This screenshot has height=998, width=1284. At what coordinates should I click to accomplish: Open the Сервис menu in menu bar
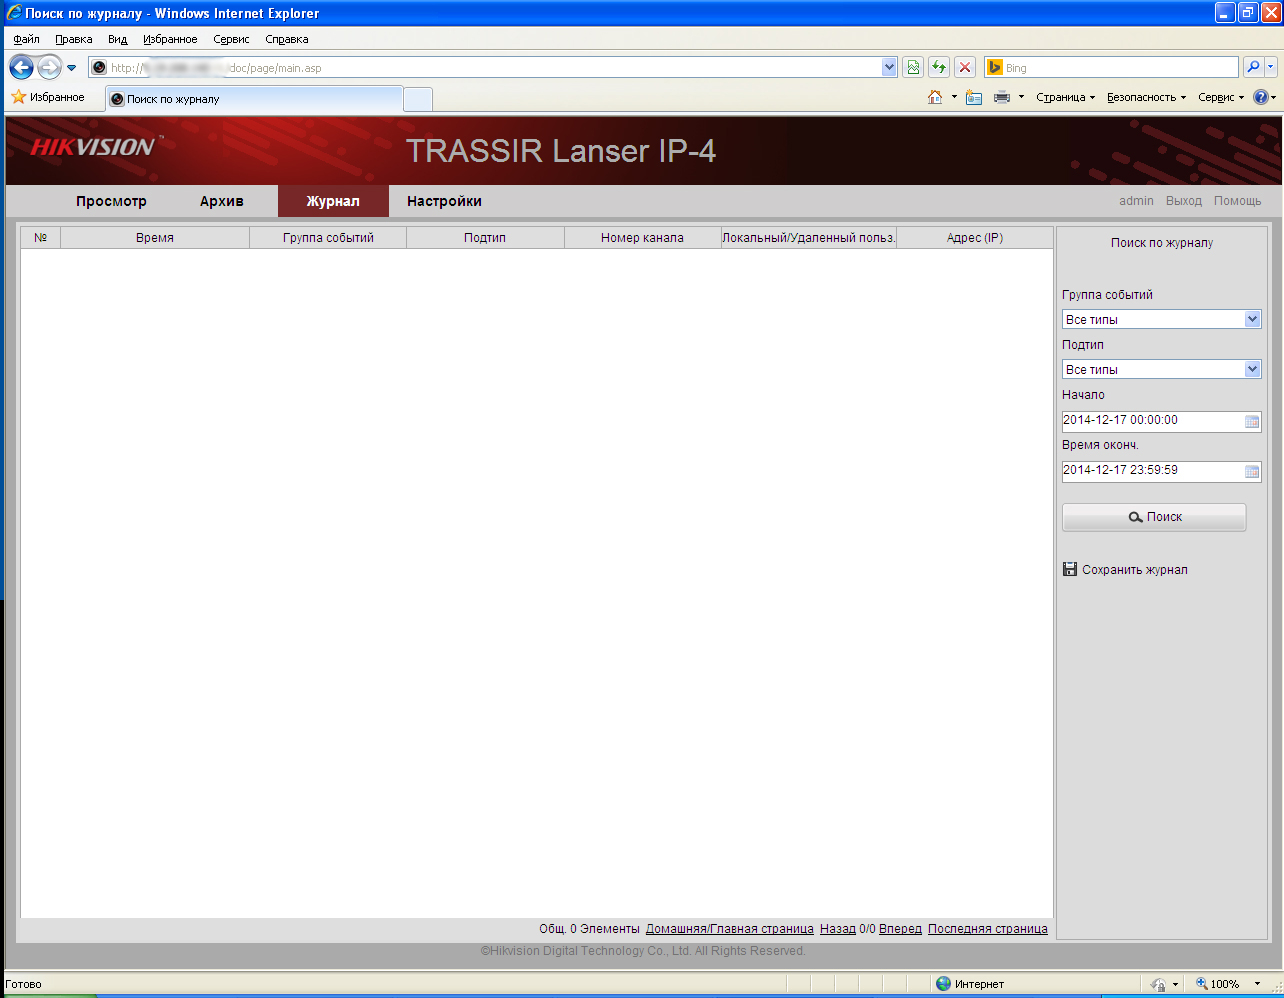pyautogui.click(x=231, y=39)
